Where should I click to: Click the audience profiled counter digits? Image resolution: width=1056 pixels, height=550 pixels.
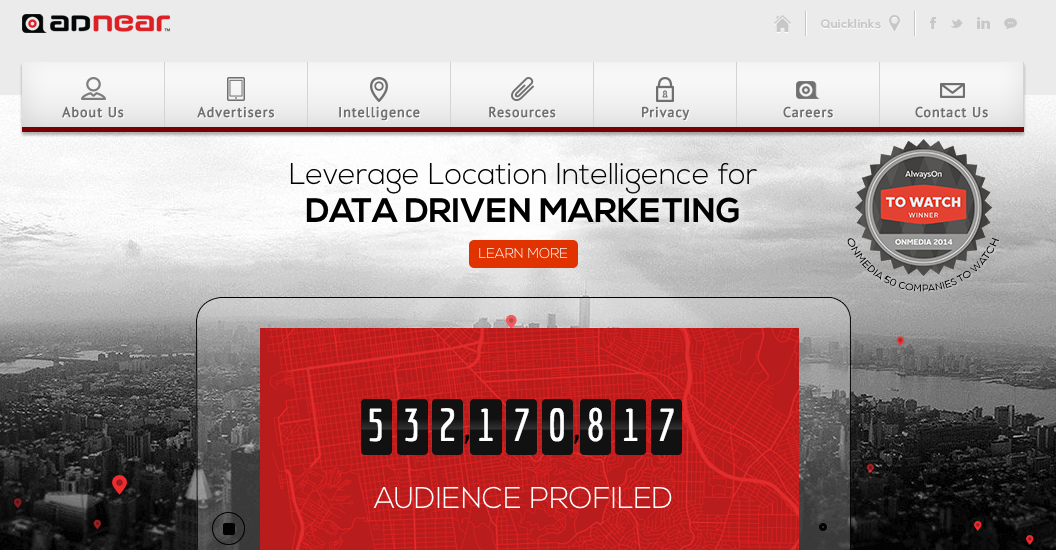point(521,427)
